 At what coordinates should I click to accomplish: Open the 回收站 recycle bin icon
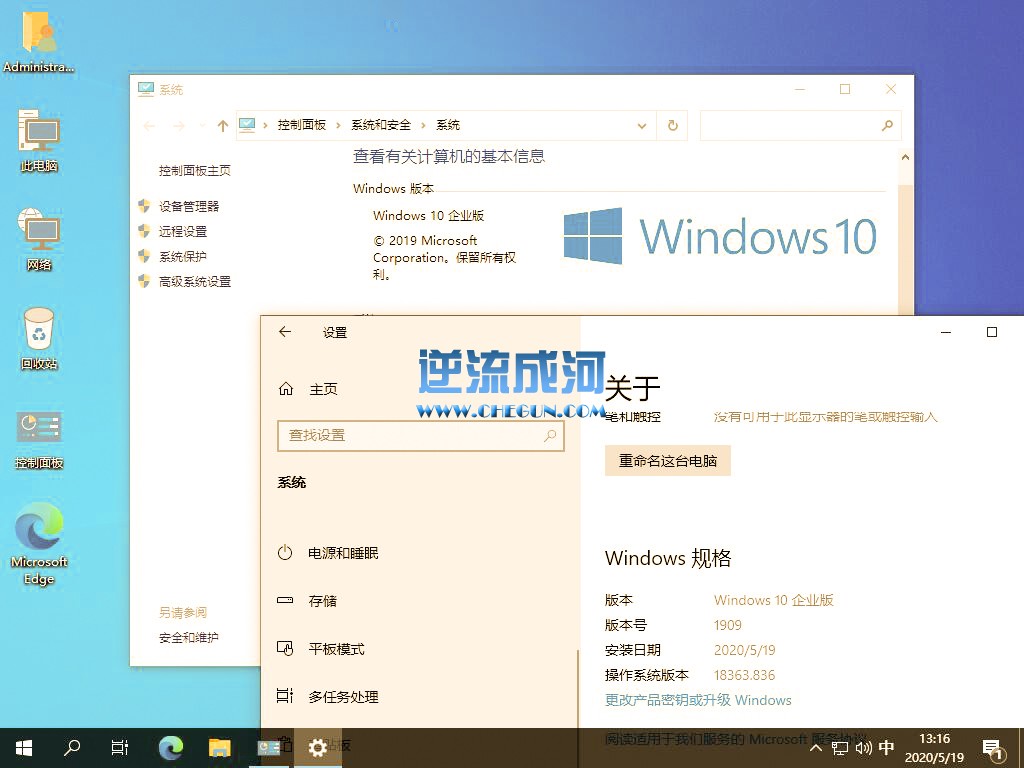pos(39,338)
